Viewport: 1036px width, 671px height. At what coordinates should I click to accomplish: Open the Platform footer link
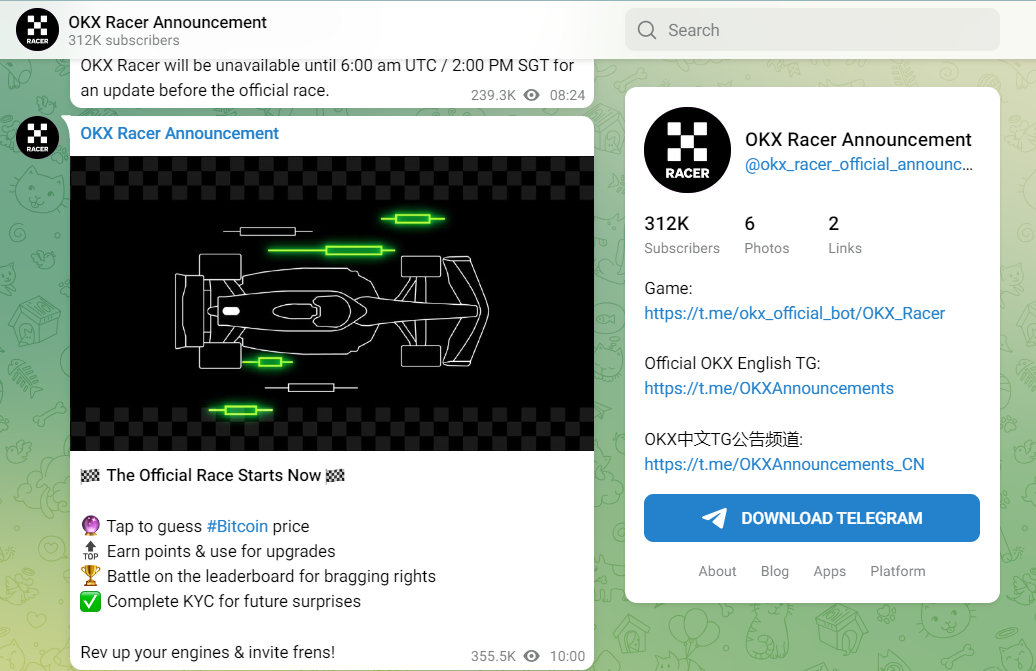point(897,571)
